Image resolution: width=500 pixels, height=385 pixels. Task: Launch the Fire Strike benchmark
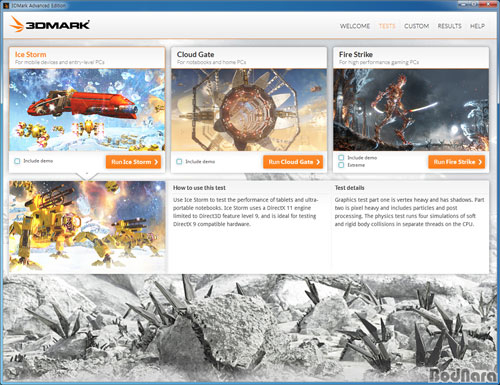(x=456, y=162)
